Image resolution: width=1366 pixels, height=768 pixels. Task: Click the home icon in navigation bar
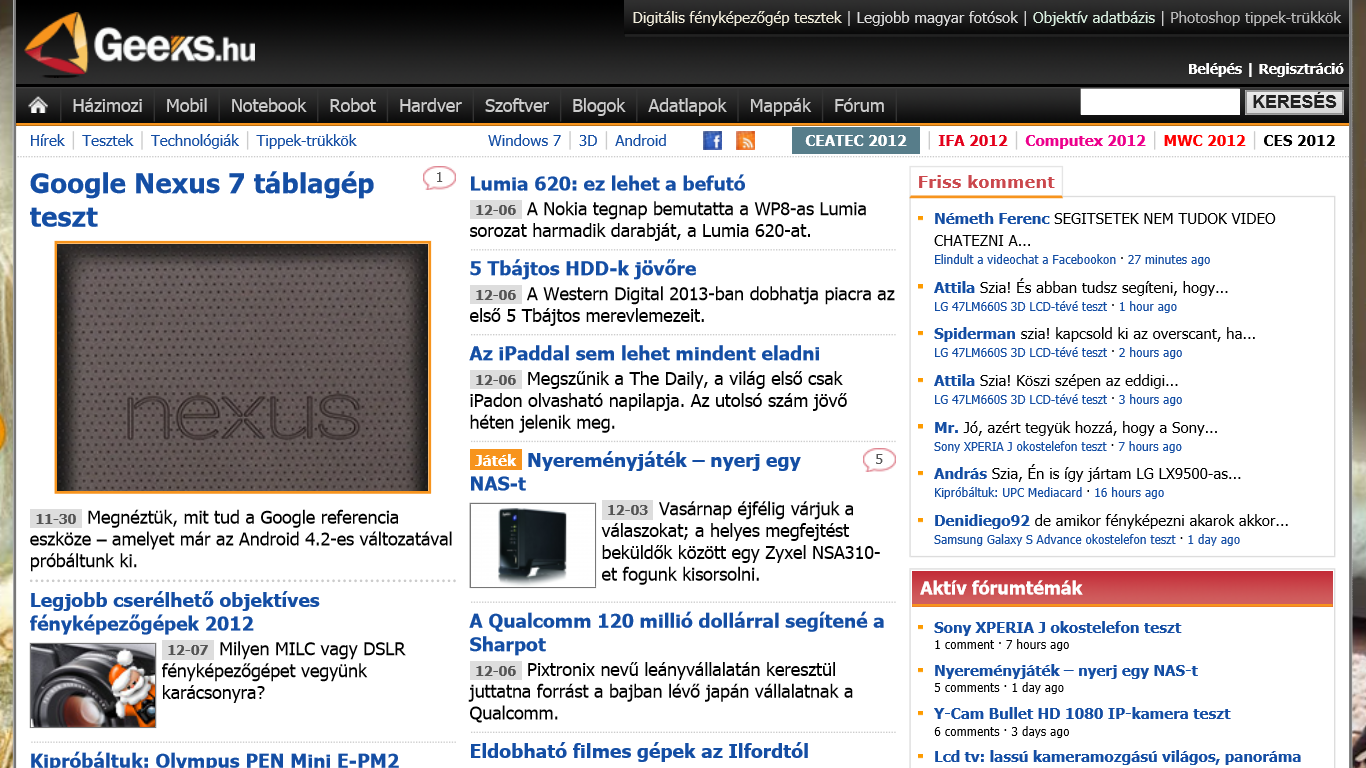point(38,106)
